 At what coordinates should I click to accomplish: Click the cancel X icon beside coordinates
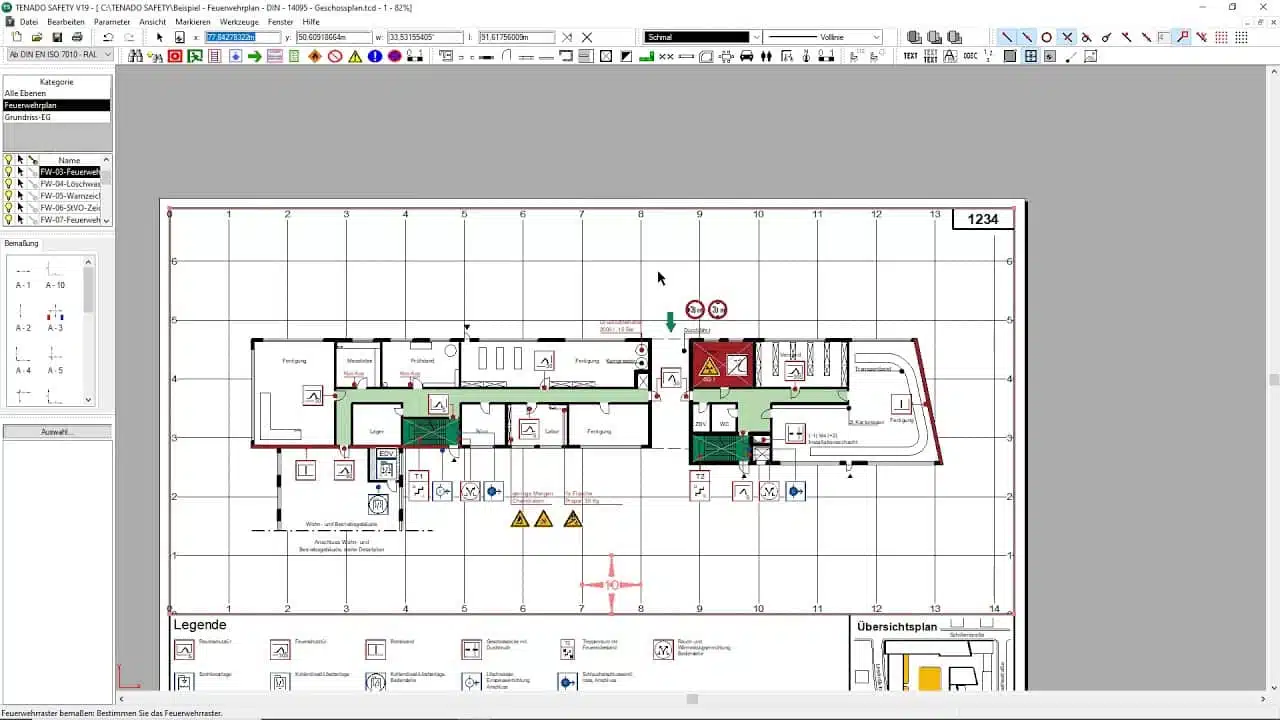(587, 37)
